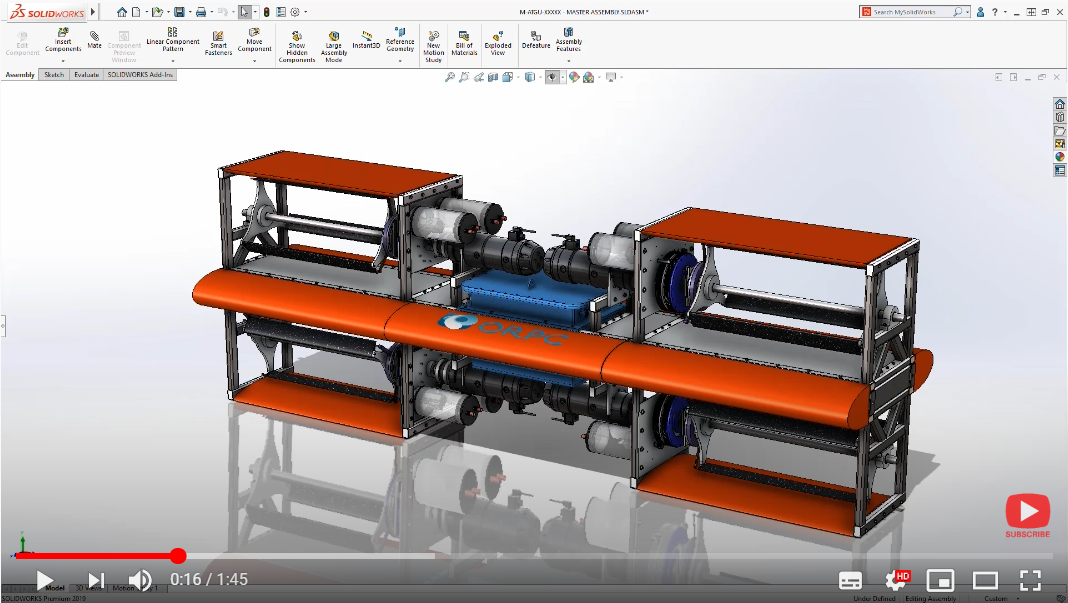1068x603 pixels.
Task: Expand Linear Component Pattern dropdown arrow
Action: click(173, 61)
